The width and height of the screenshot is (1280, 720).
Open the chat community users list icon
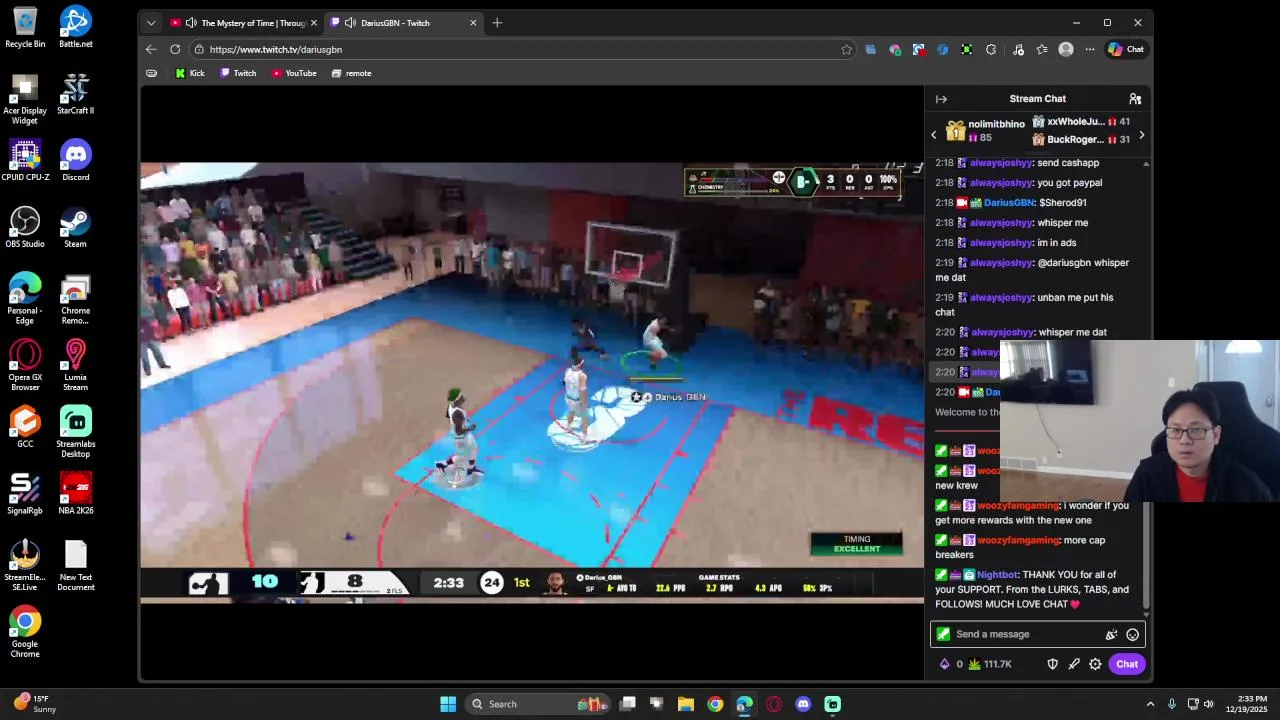click(1135, 99)
